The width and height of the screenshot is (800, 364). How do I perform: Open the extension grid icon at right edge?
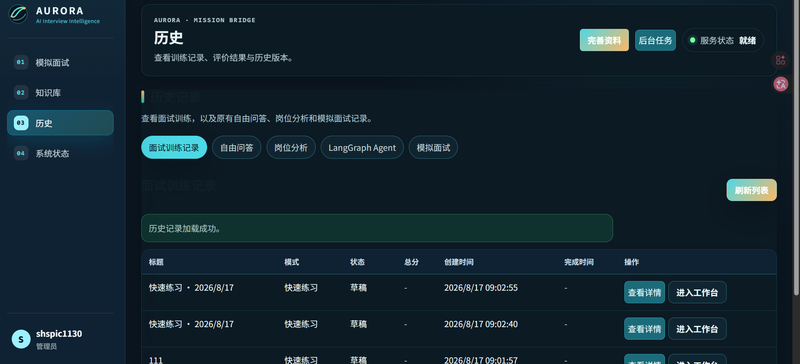[x=781, y=60]
